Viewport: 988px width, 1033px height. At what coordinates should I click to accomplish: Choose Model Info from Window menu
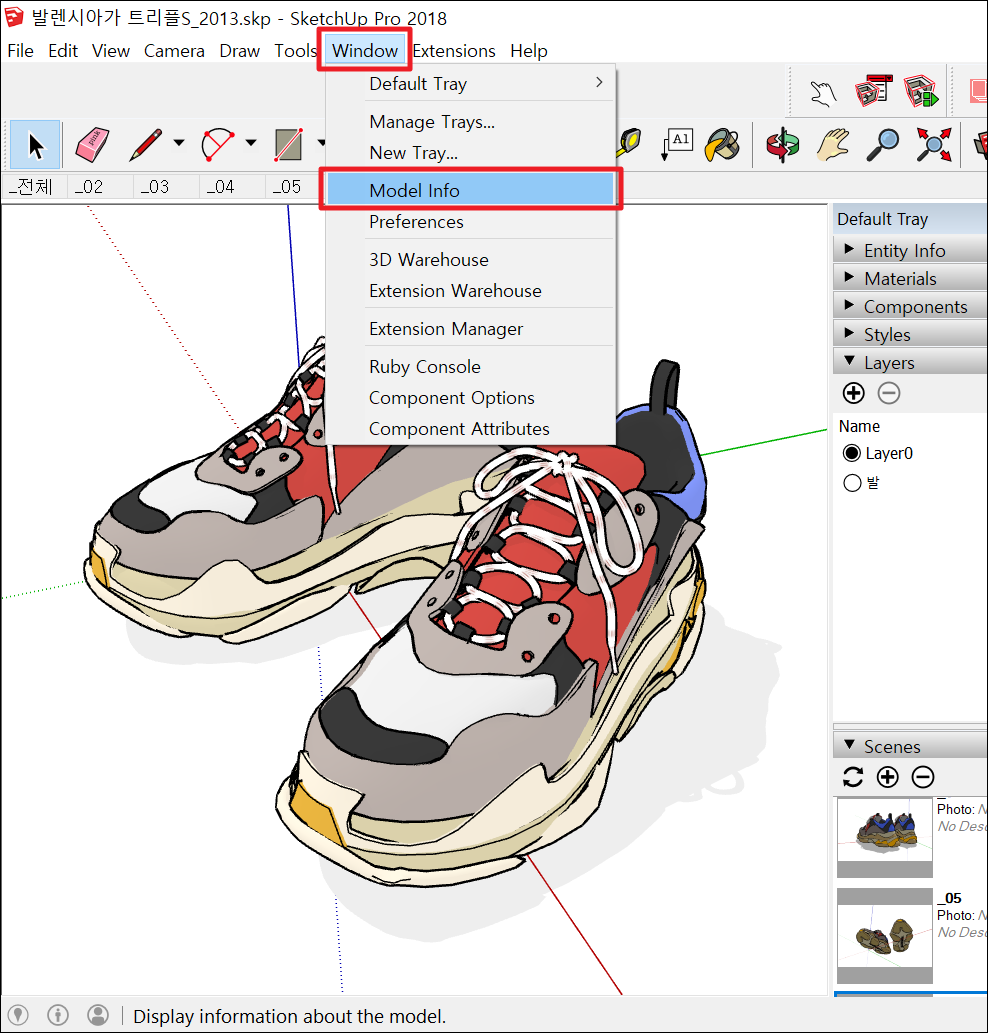pyautogui.click(x=470, y=190)
